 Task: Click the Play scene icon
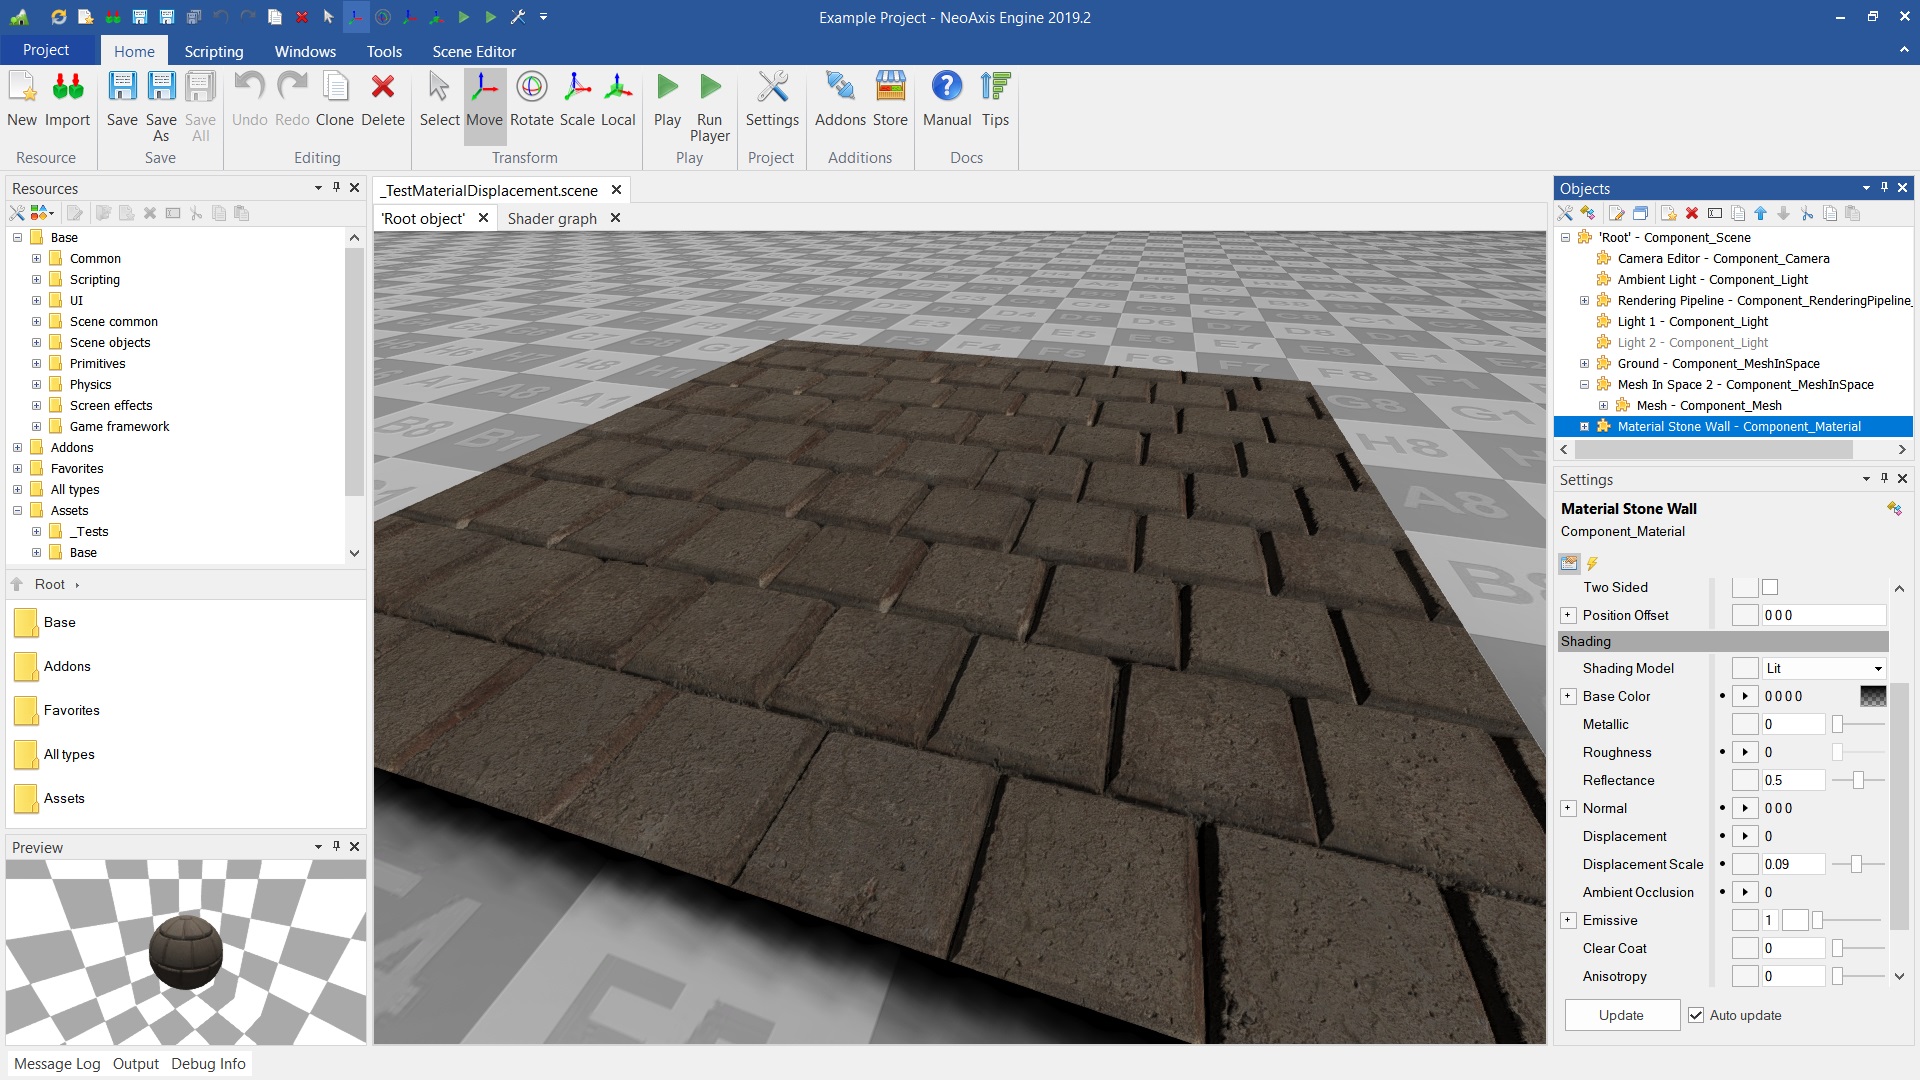pos(667,88)
